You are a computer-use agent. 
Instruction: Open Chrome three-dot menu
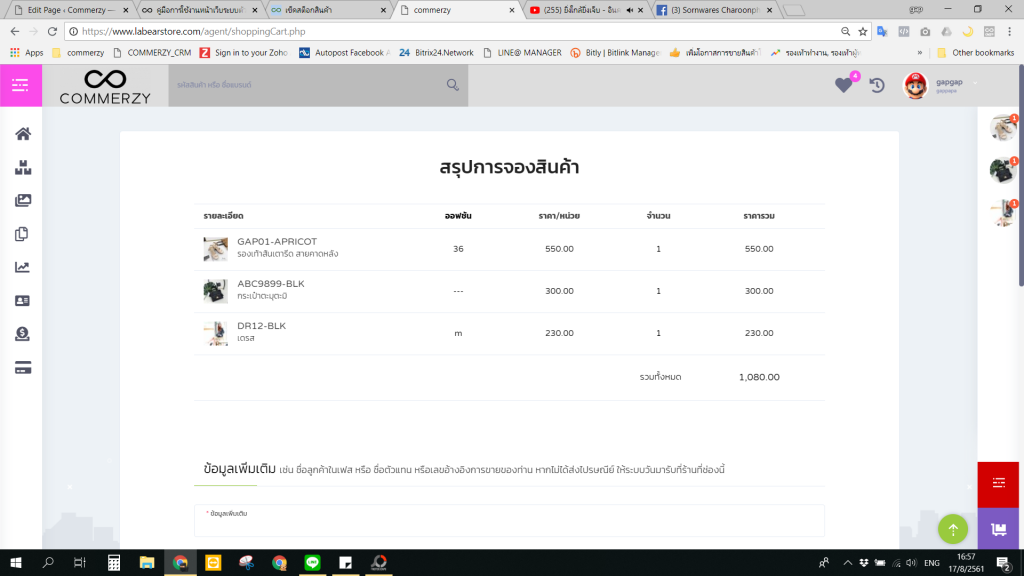tap(1010, 31)
